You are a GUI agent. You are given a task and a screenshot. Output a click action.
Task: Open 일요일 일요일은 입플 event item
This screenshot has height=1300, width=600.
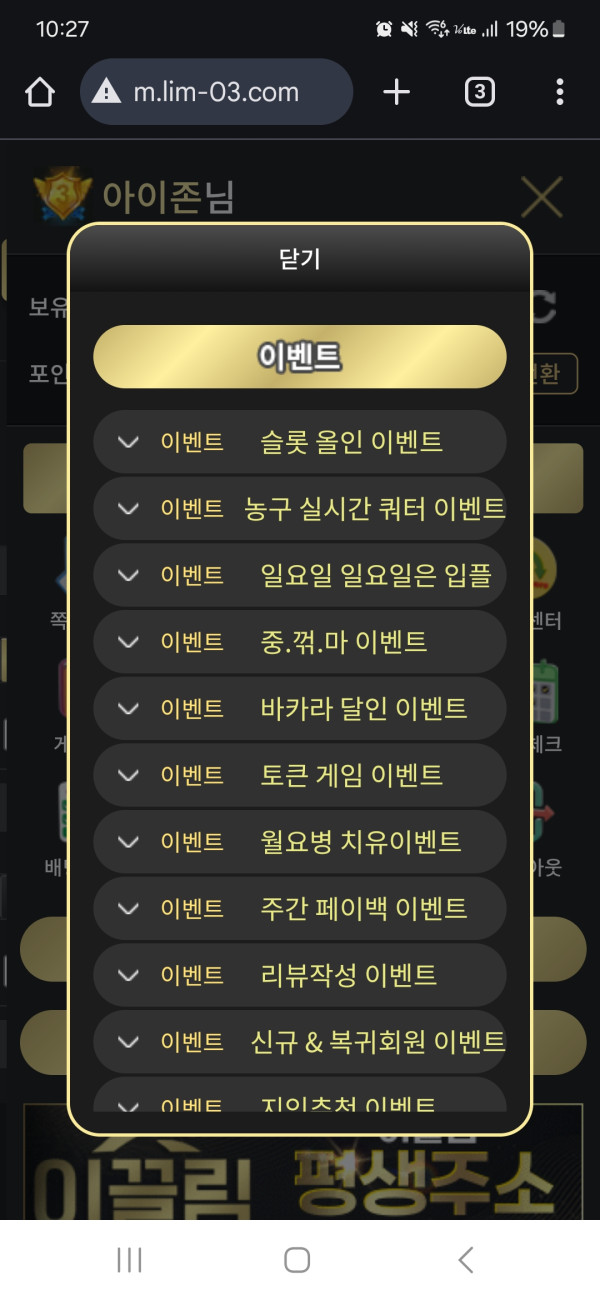(375, 576)
